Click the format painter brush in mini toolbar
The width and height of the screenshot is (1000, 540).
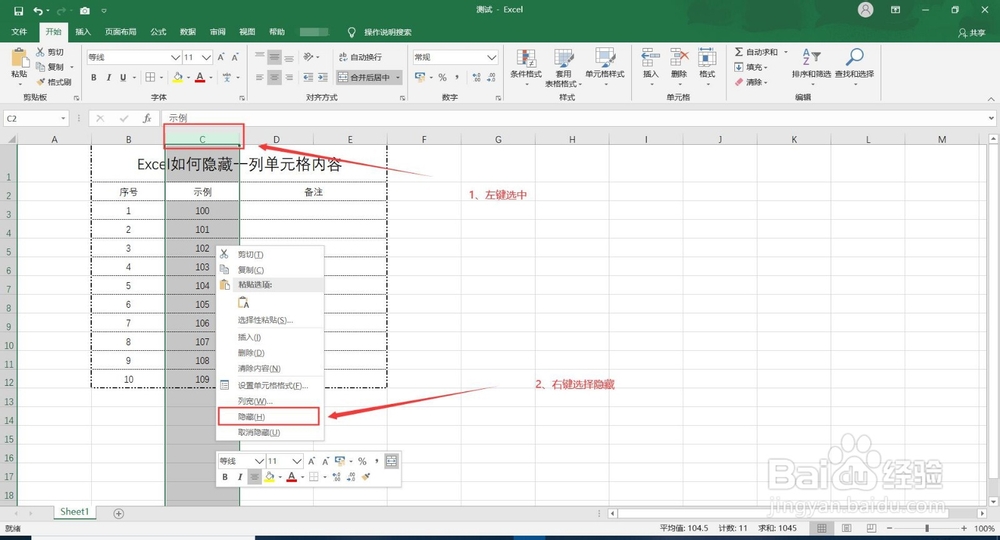click(365, 476)
